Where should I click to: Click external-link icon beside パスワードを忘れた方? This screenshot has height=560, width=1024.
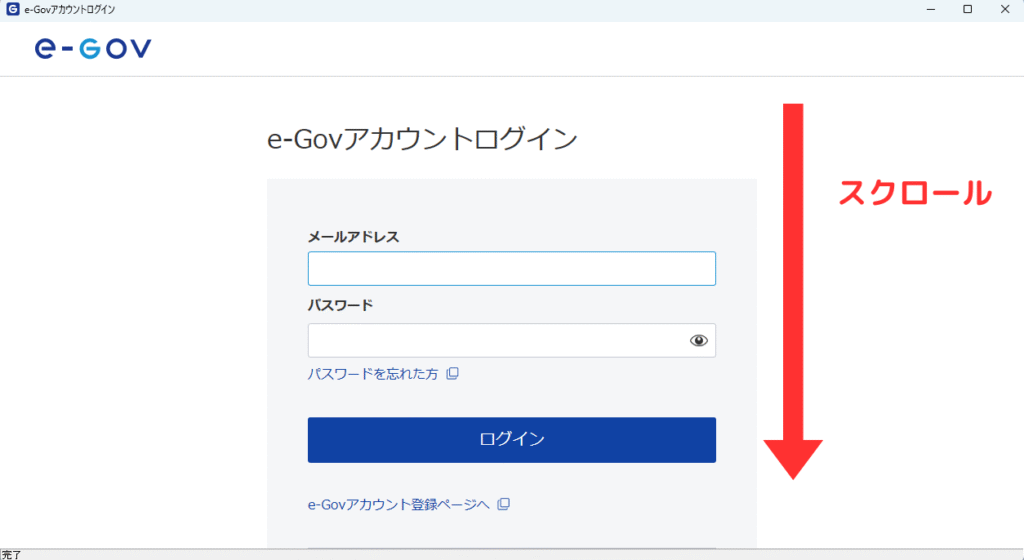pos(452,374)
